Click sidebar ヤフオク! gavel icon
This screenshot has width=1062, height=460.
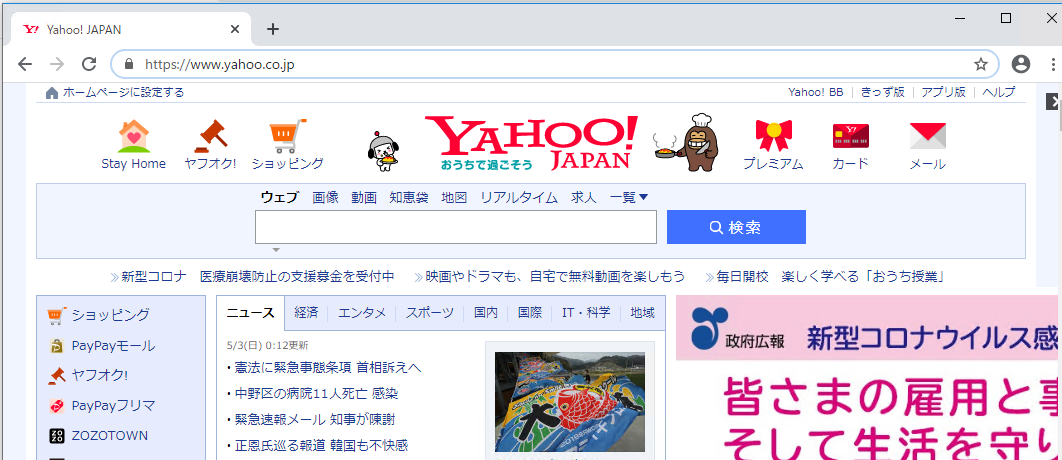[x=57, y=375]
